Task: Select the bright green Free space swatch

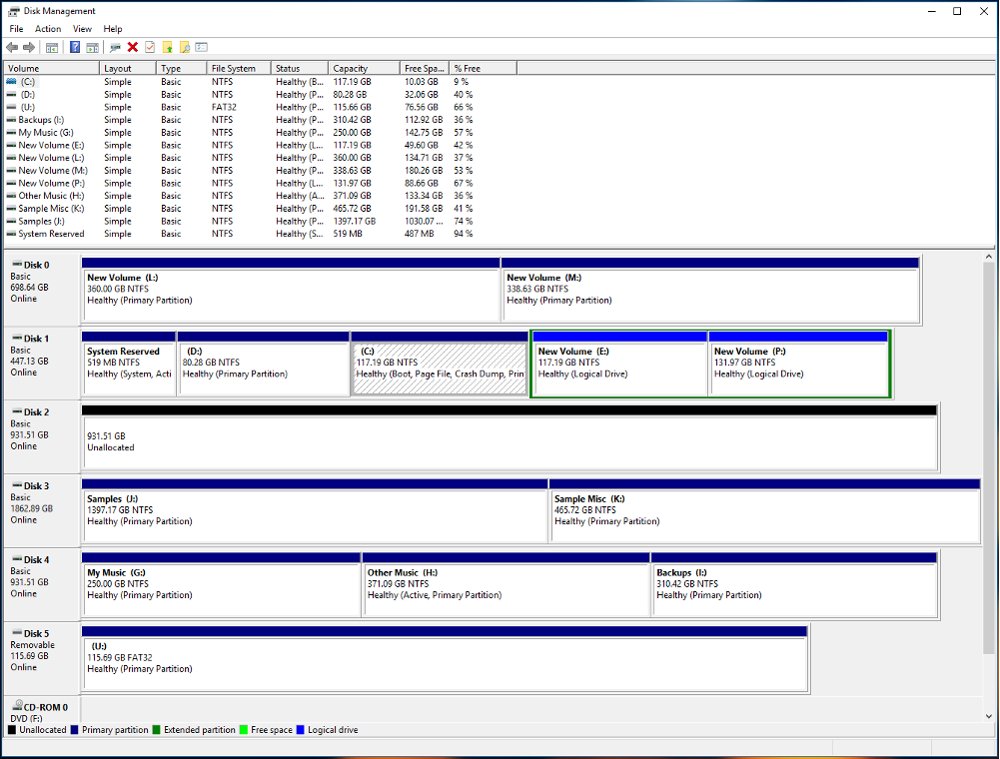Action: click(x=244, y=730)
